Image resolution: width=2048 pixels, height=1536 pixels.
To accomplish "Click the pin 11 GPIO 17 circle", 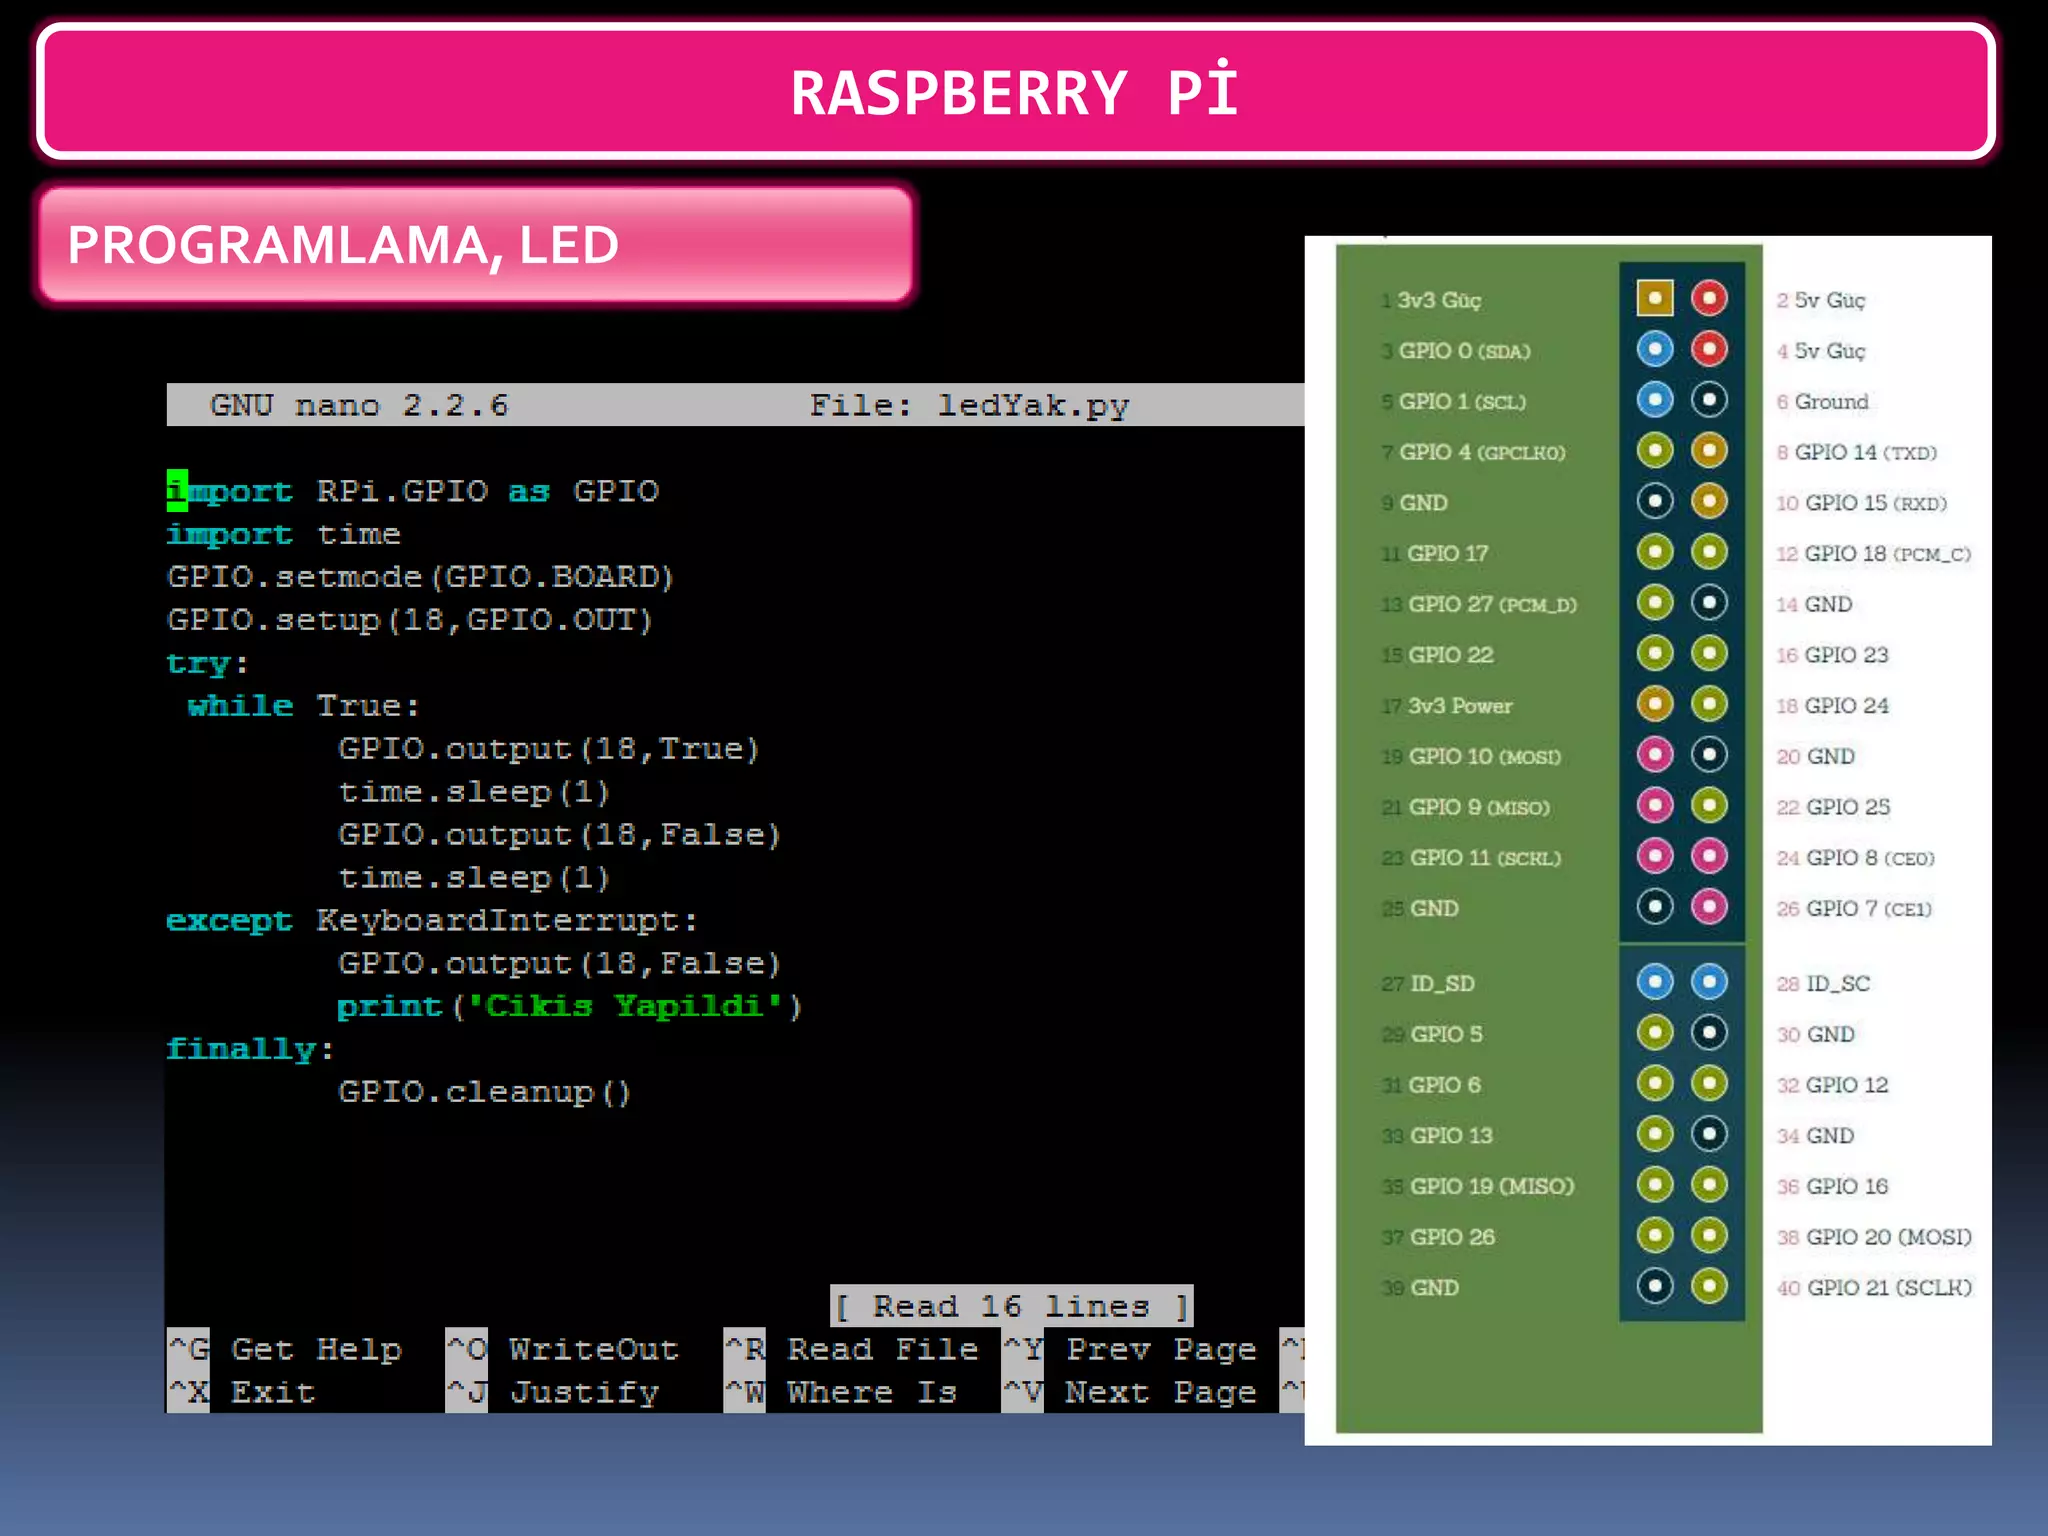I will 1655,552.
